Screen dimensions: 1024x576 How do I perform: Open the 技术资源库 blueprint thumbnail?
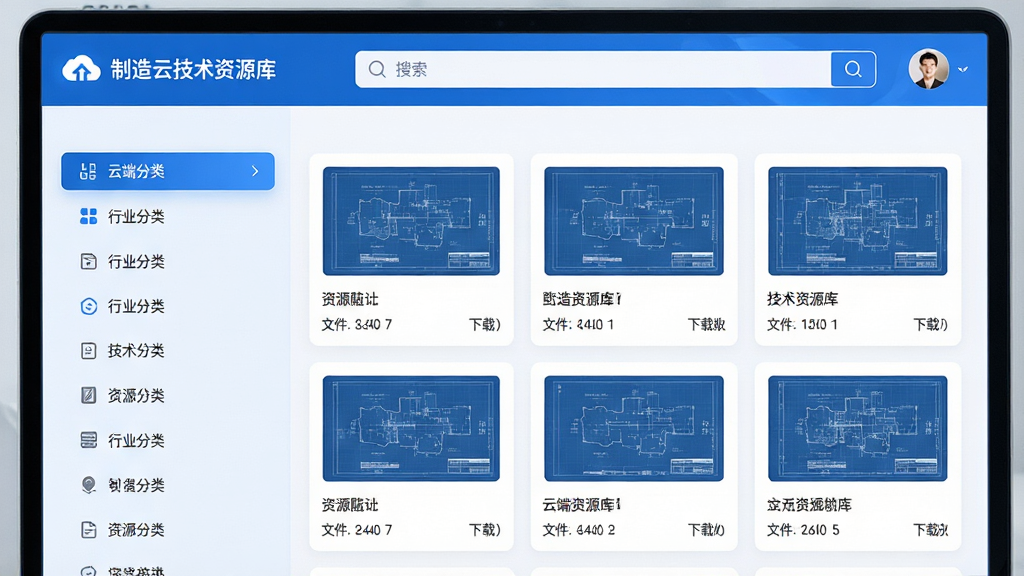point(857,221)
